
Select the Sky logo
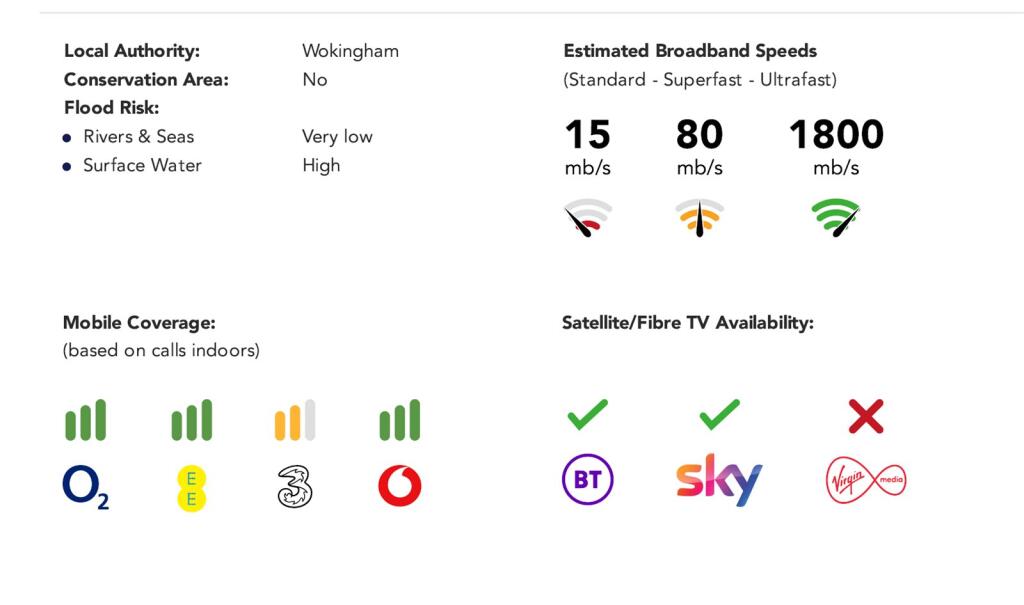point(719,480)
